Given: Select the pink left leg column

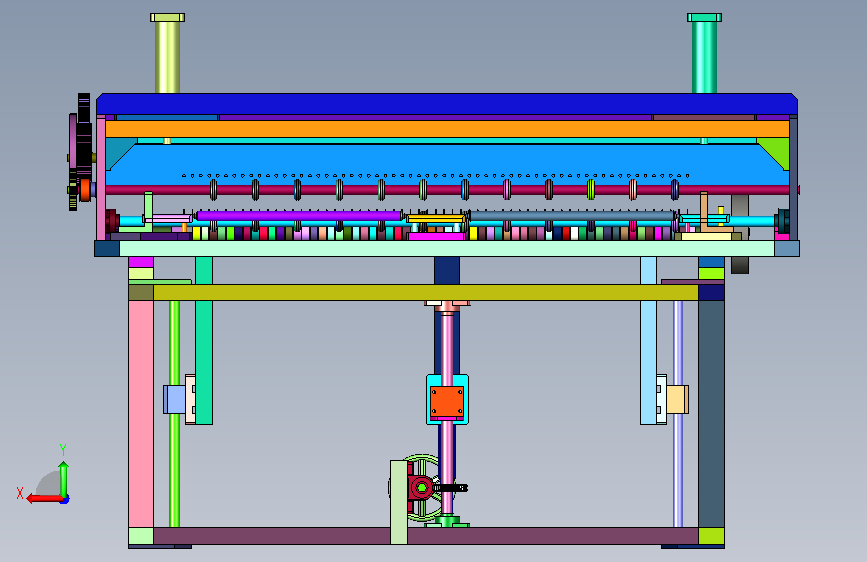Looking at the screenshot, I should pyautogui.click(x=141, y=414).
